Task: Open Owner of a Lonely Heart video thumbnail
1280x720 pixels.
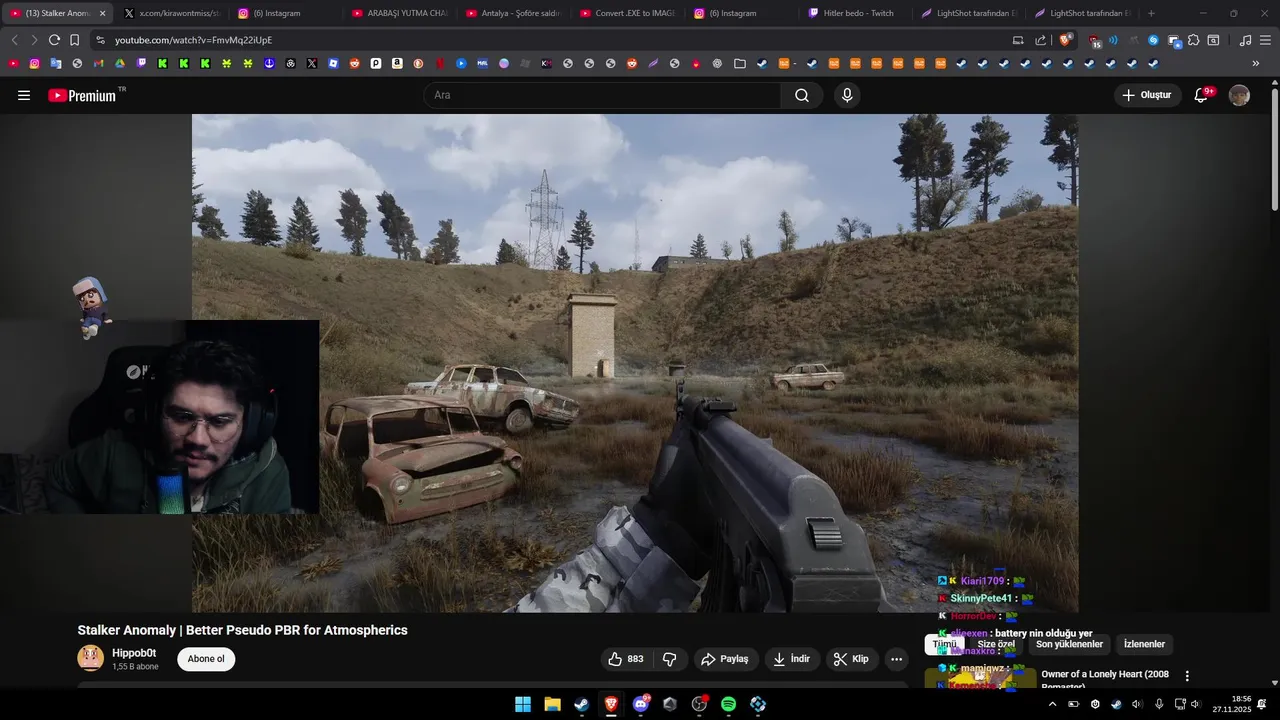Action: click(x=980, y=678)
